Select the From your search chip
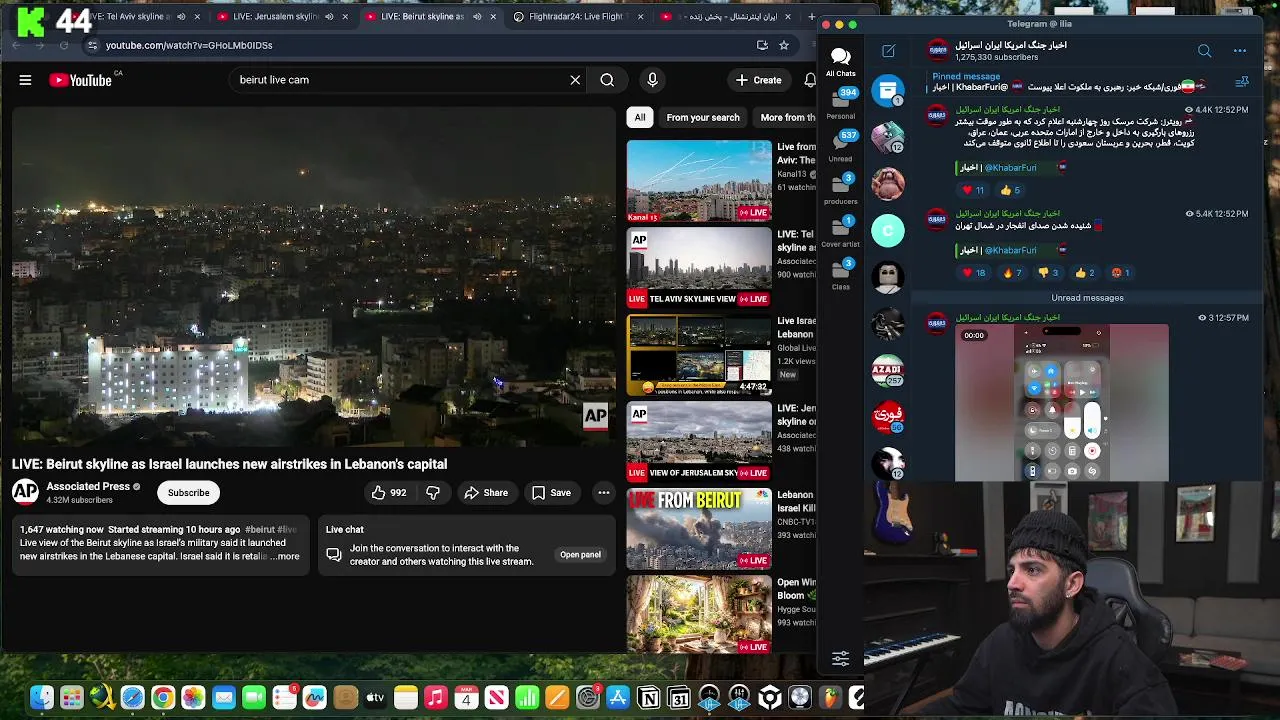The width and height of the screenshot is (1280, 720). pos(703,117)
